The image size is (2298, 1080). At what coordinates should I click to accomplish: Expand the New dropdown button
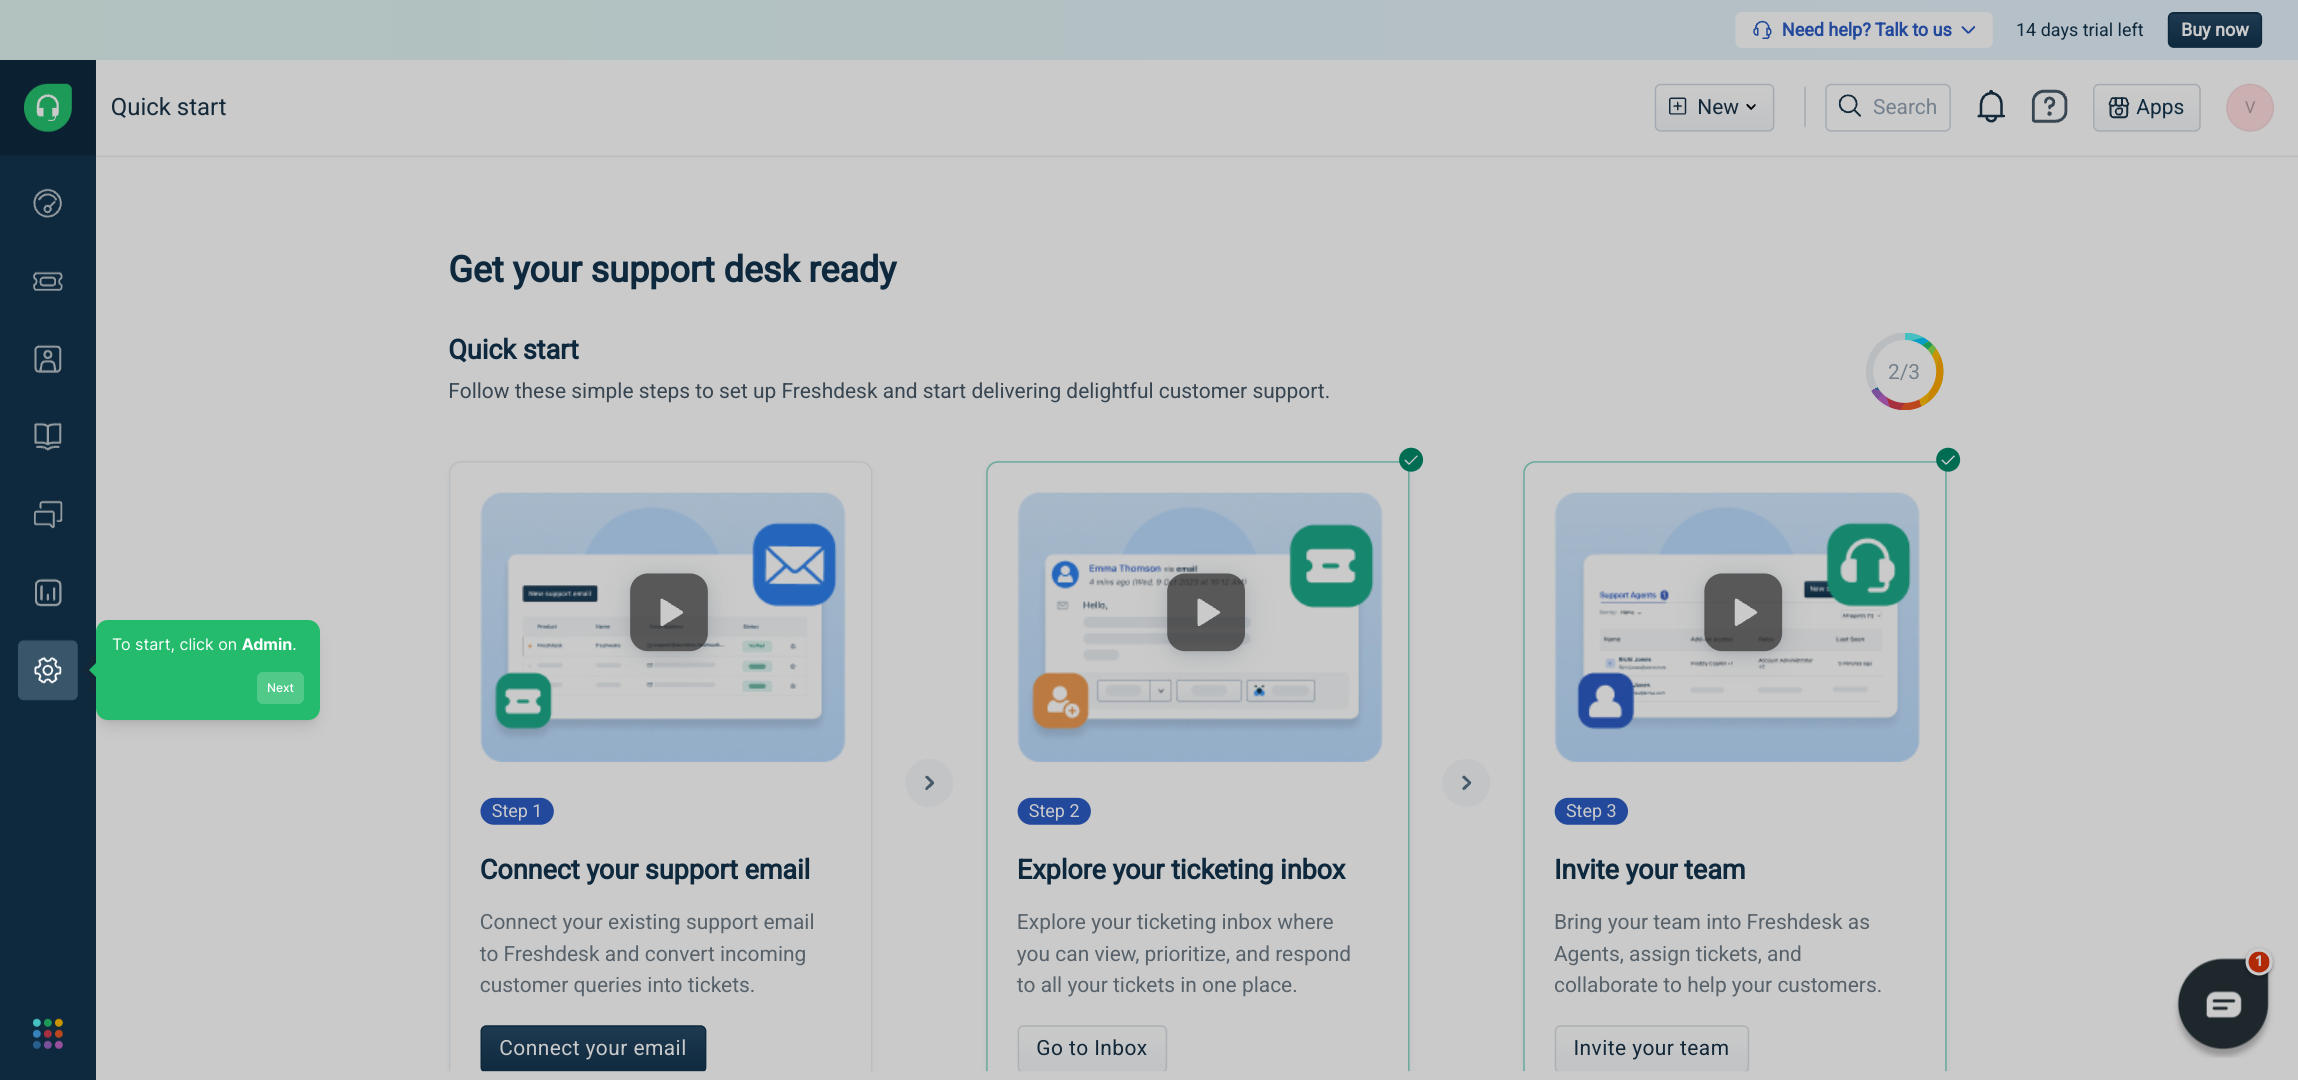(1714, 107)
